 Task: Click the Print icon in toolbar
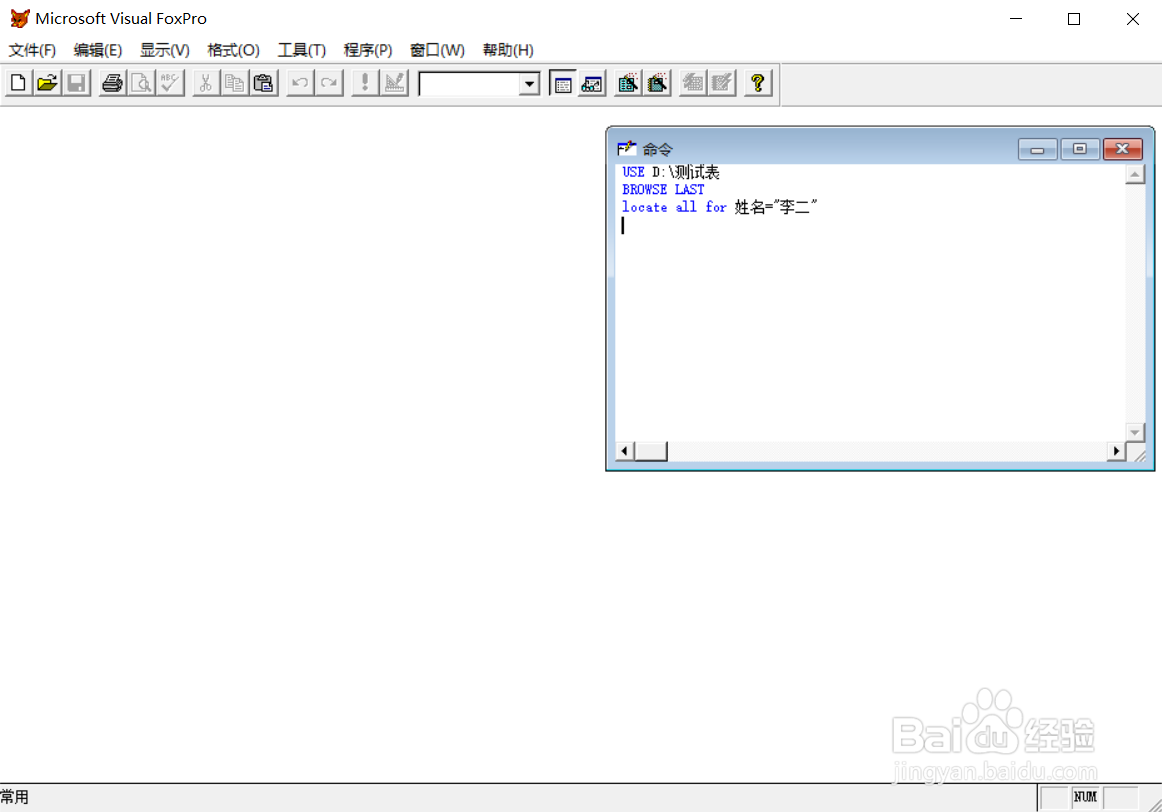[113, 83]
